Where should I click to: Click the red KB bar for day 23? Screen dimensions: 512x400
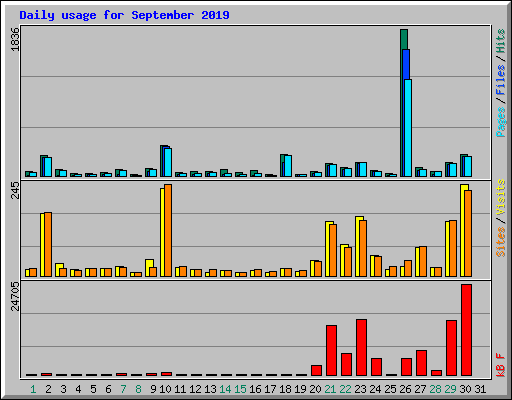(x=361, y=347)
